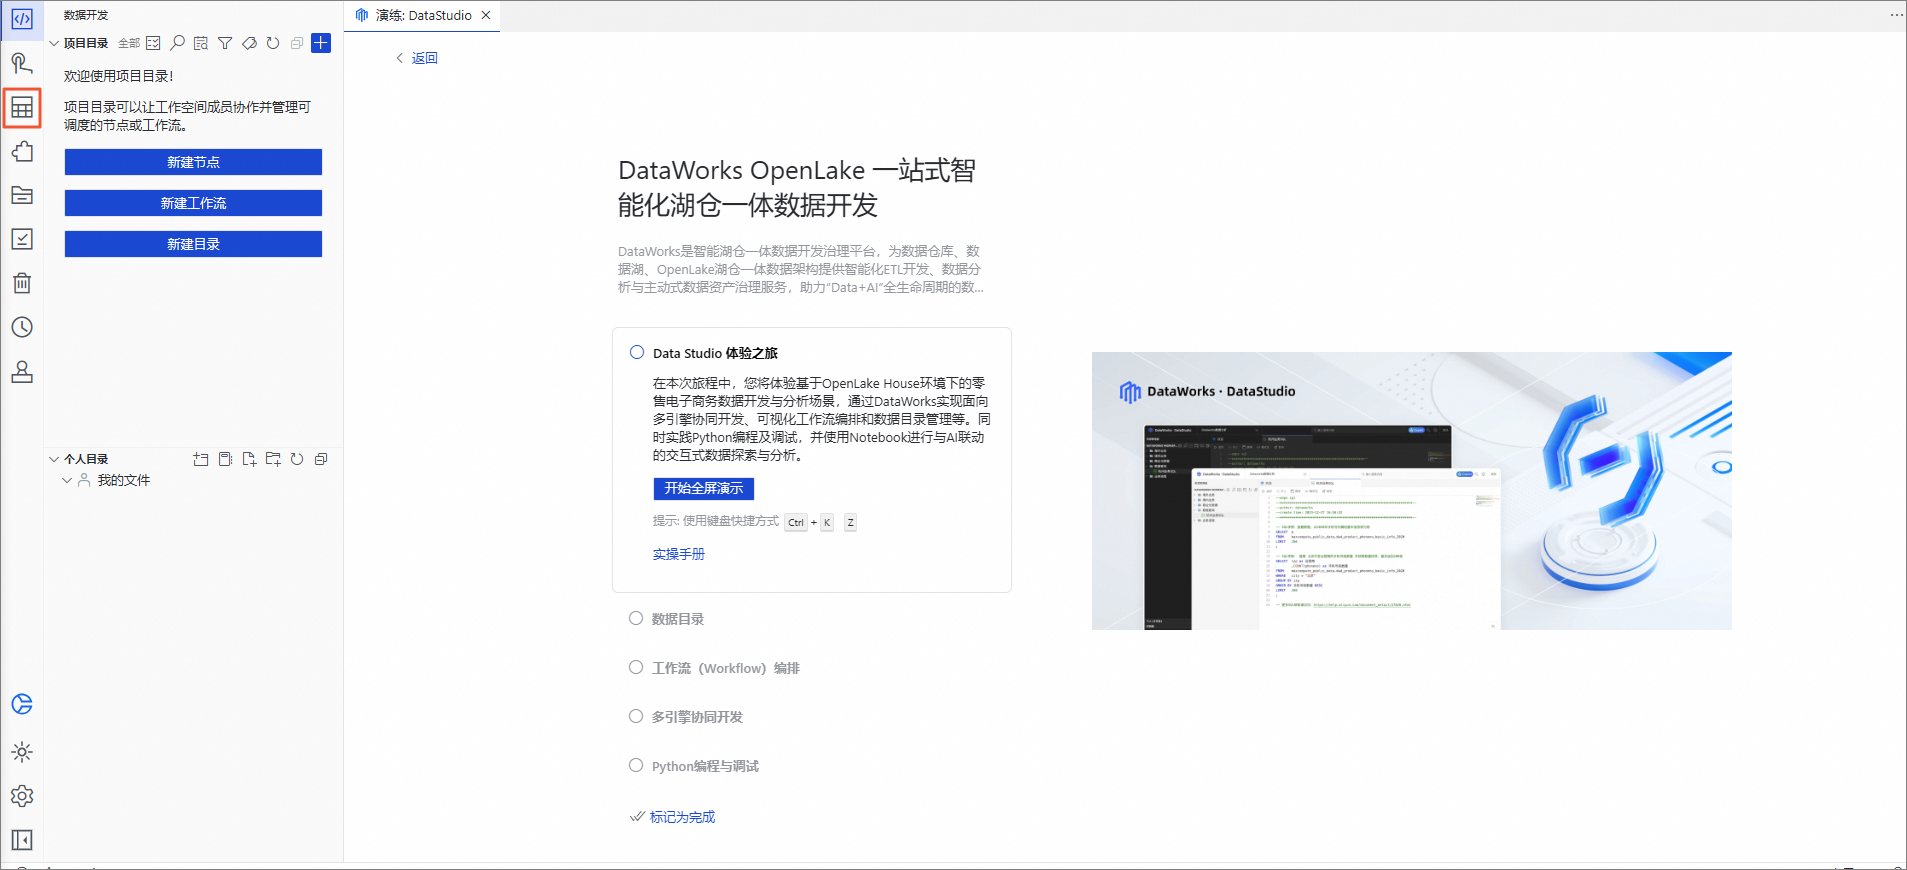
Task: Open the touch-pointer practice icon in sidebar
Action: click(x=22, y=63)
